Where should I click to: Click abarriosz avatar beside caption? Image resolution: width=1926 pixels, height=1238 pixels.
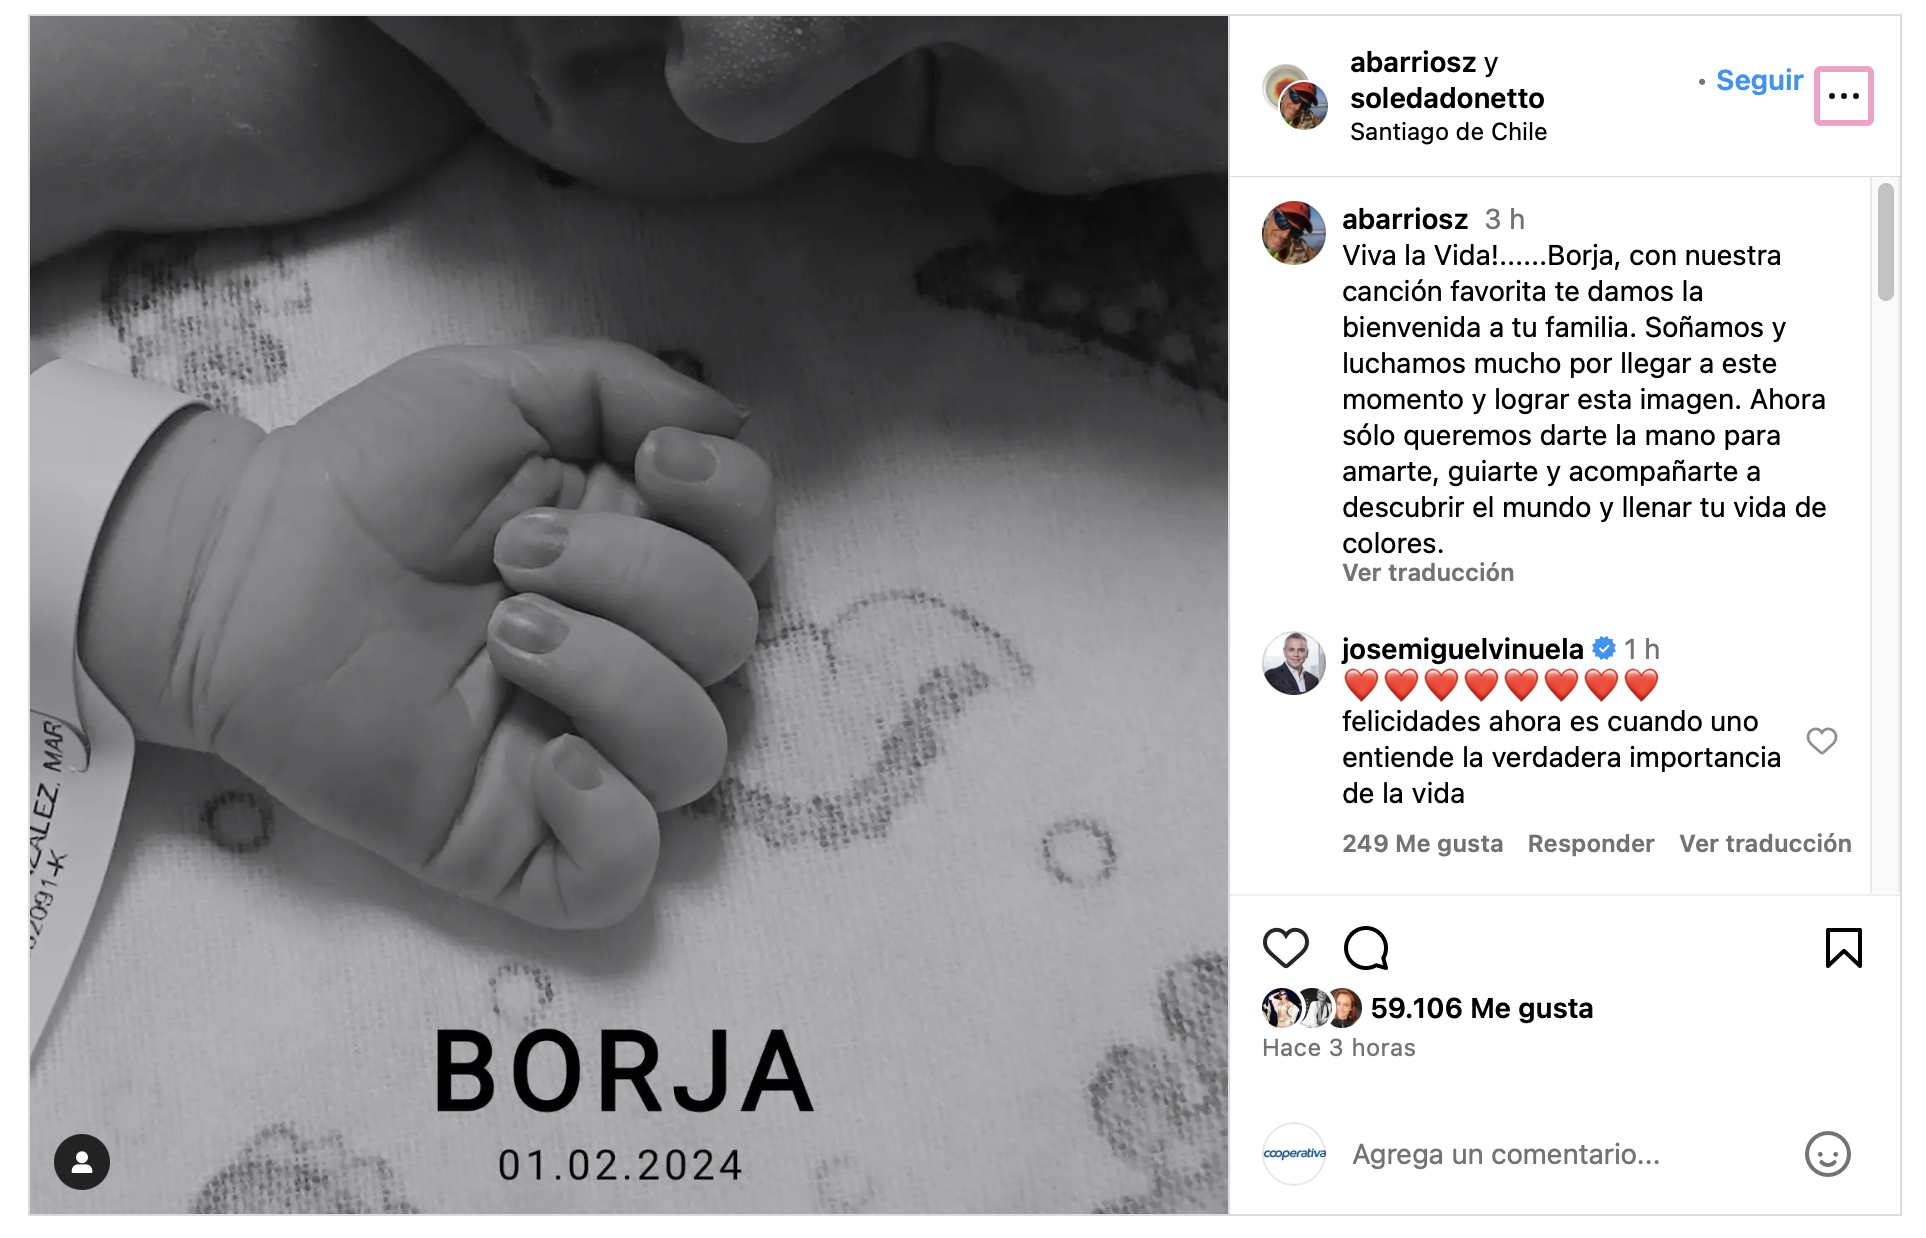pyautogui.click(x=1294, y=232)
